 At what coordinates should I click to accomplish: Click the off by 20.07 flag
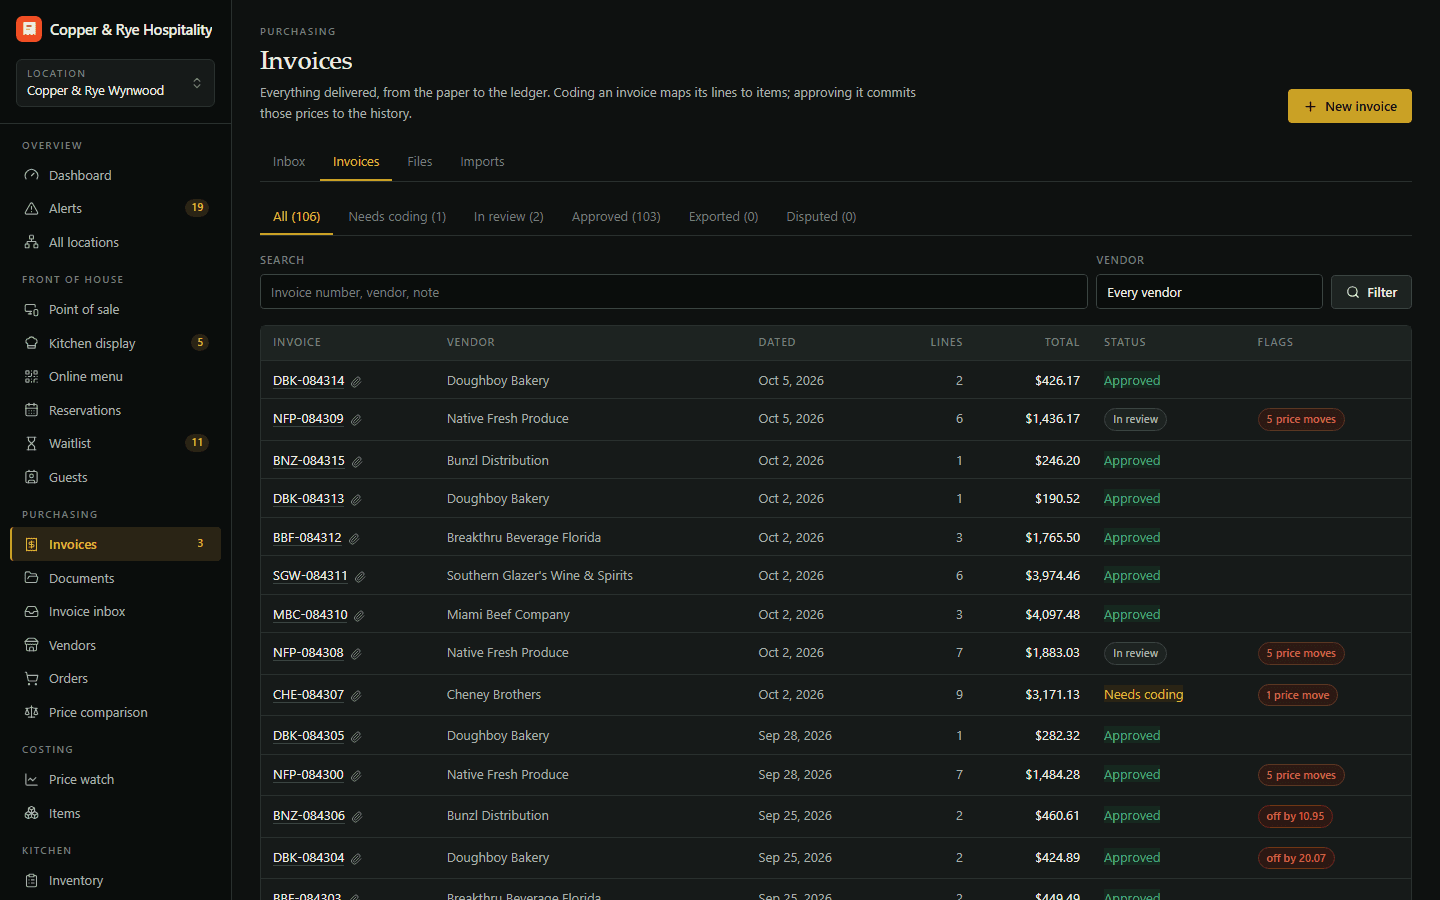point(1296,858)
